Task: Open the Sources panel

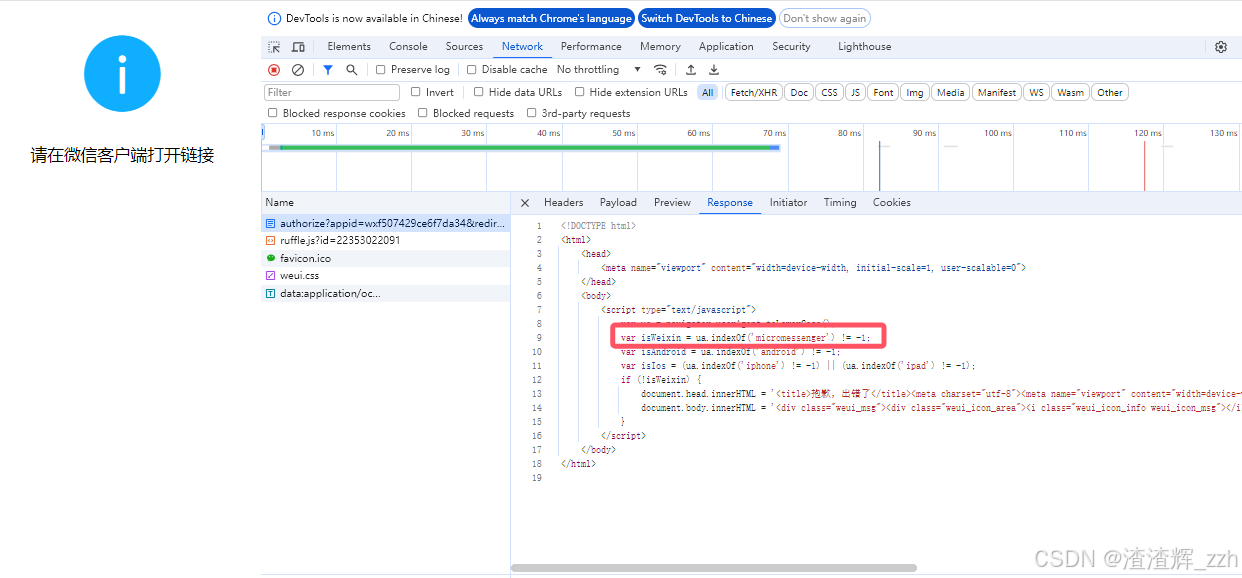Action: (464, 47)
